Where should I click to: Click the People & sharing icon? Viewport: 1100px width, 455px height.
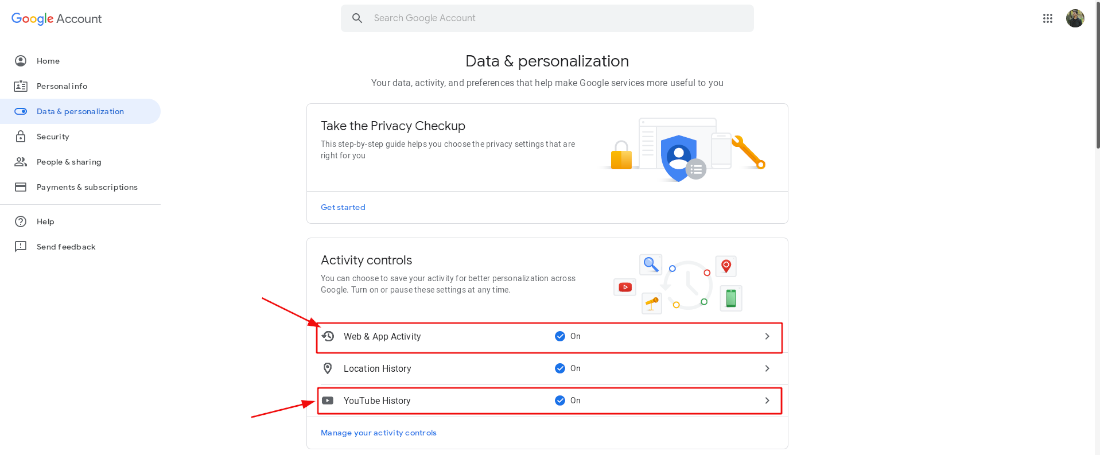click(20, 162)
